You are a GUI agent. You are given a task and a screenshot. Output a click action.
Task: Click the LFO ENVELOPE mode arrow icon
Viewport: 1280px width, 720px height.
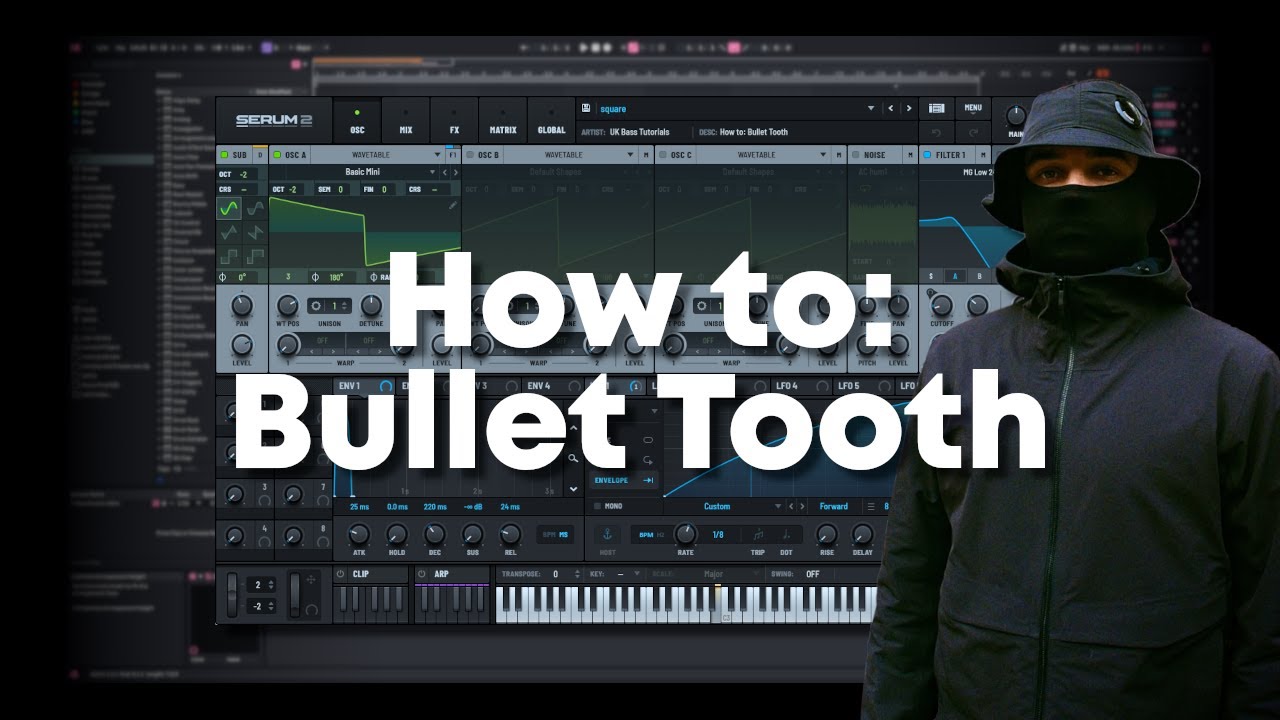pyautogui.click(x=648, y=480)
